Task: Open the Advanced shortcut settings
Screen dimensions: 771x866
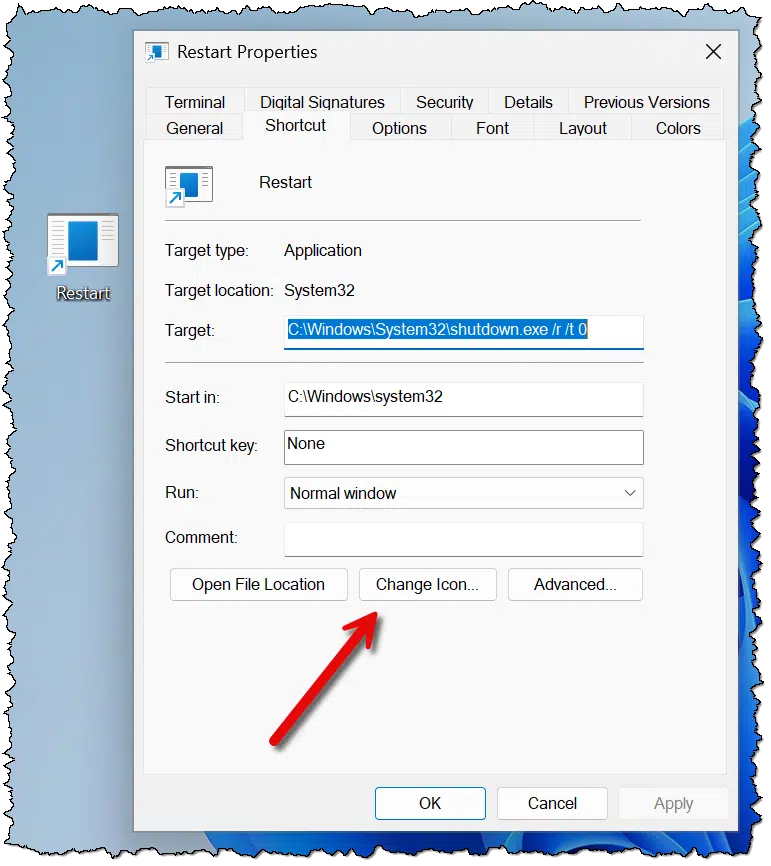Action: (575, 585)
